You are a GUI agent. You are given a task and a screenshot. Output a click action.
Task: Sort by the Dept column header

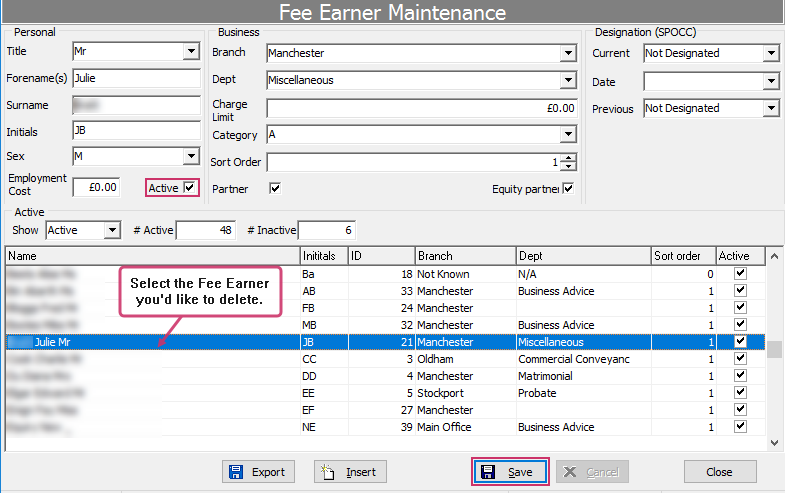click(583, 256)
